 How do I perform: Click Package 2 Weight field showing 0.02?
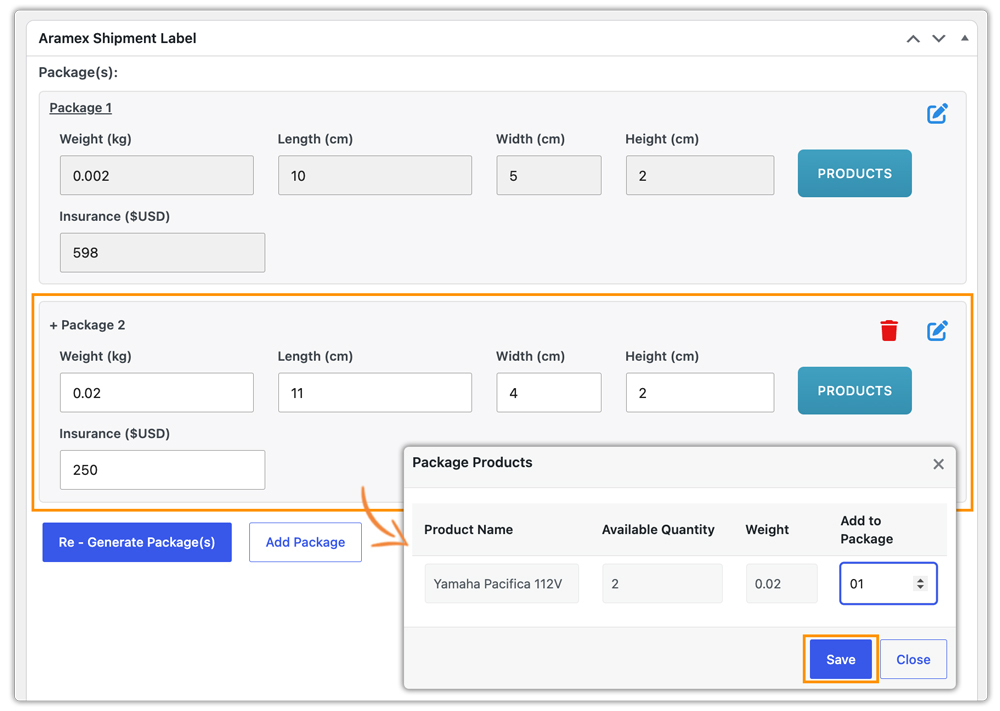pyautogui.click(x=157, y=393)
